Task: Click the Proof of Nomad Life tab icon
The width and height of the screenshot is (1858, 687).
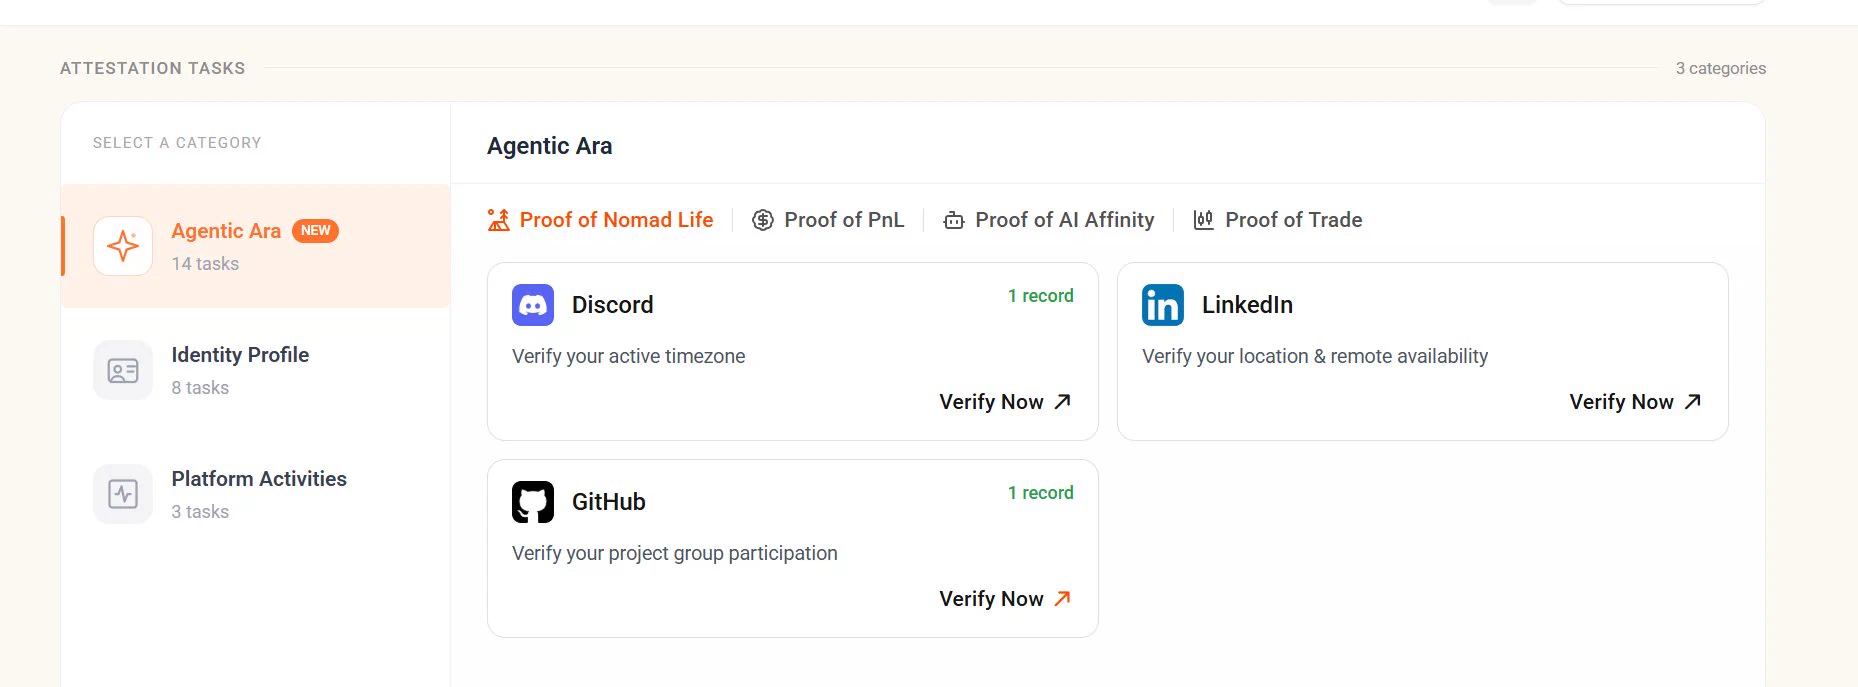Action: [498, 220]
